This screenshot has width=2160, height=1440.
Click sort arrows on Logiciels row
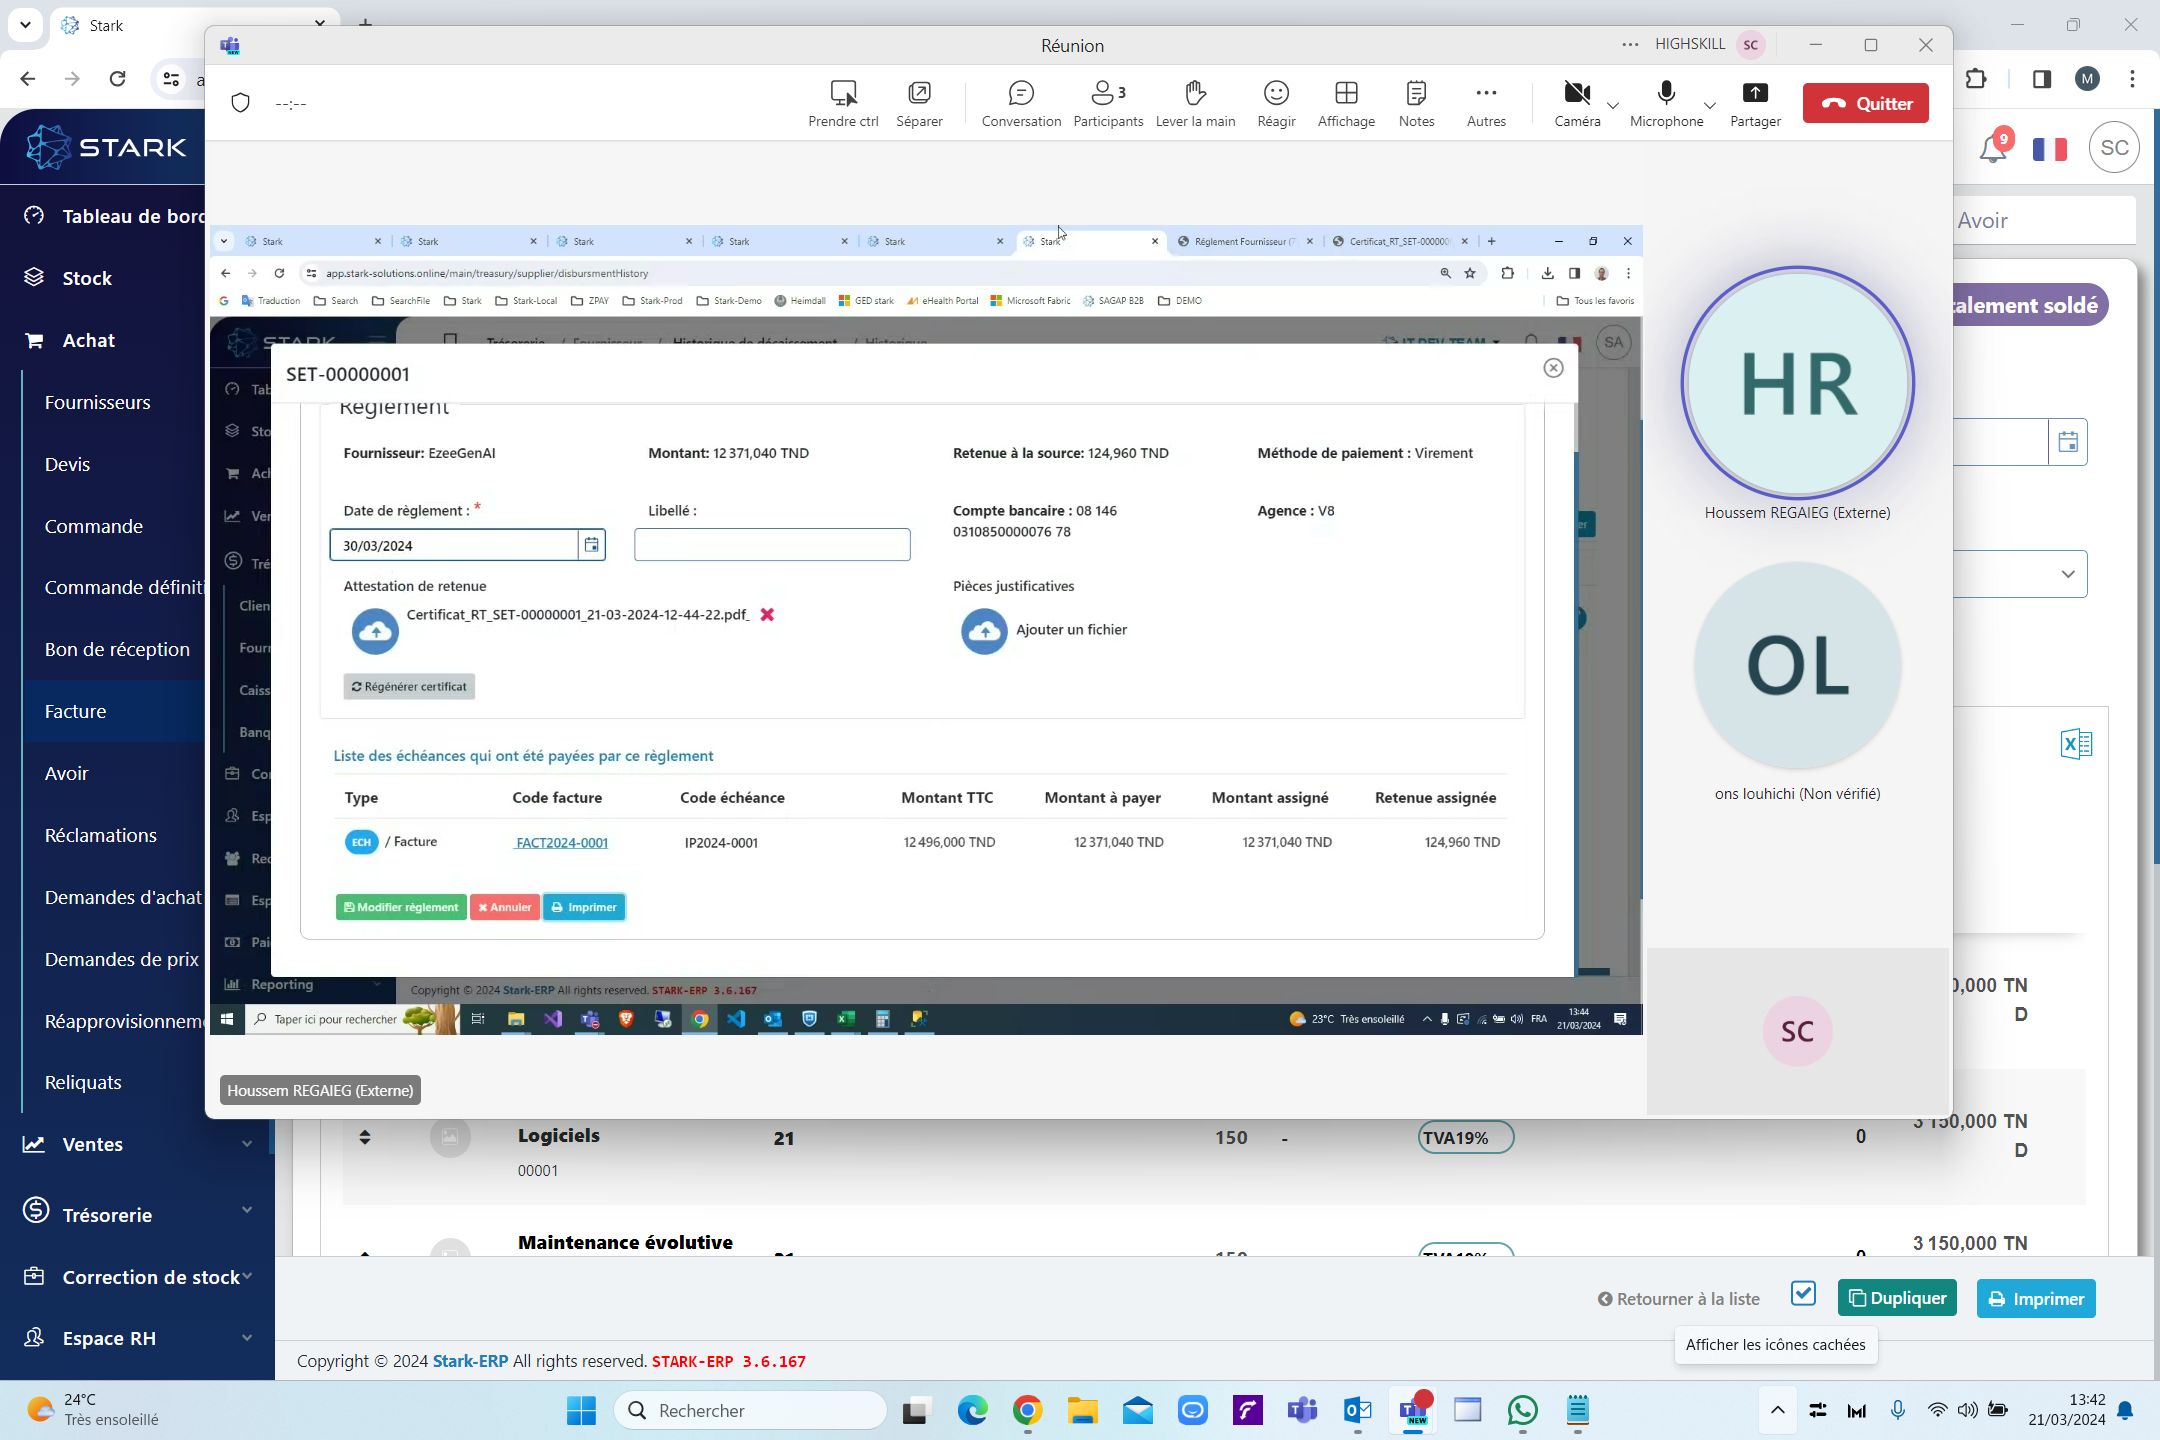(x=365, y=1137)
